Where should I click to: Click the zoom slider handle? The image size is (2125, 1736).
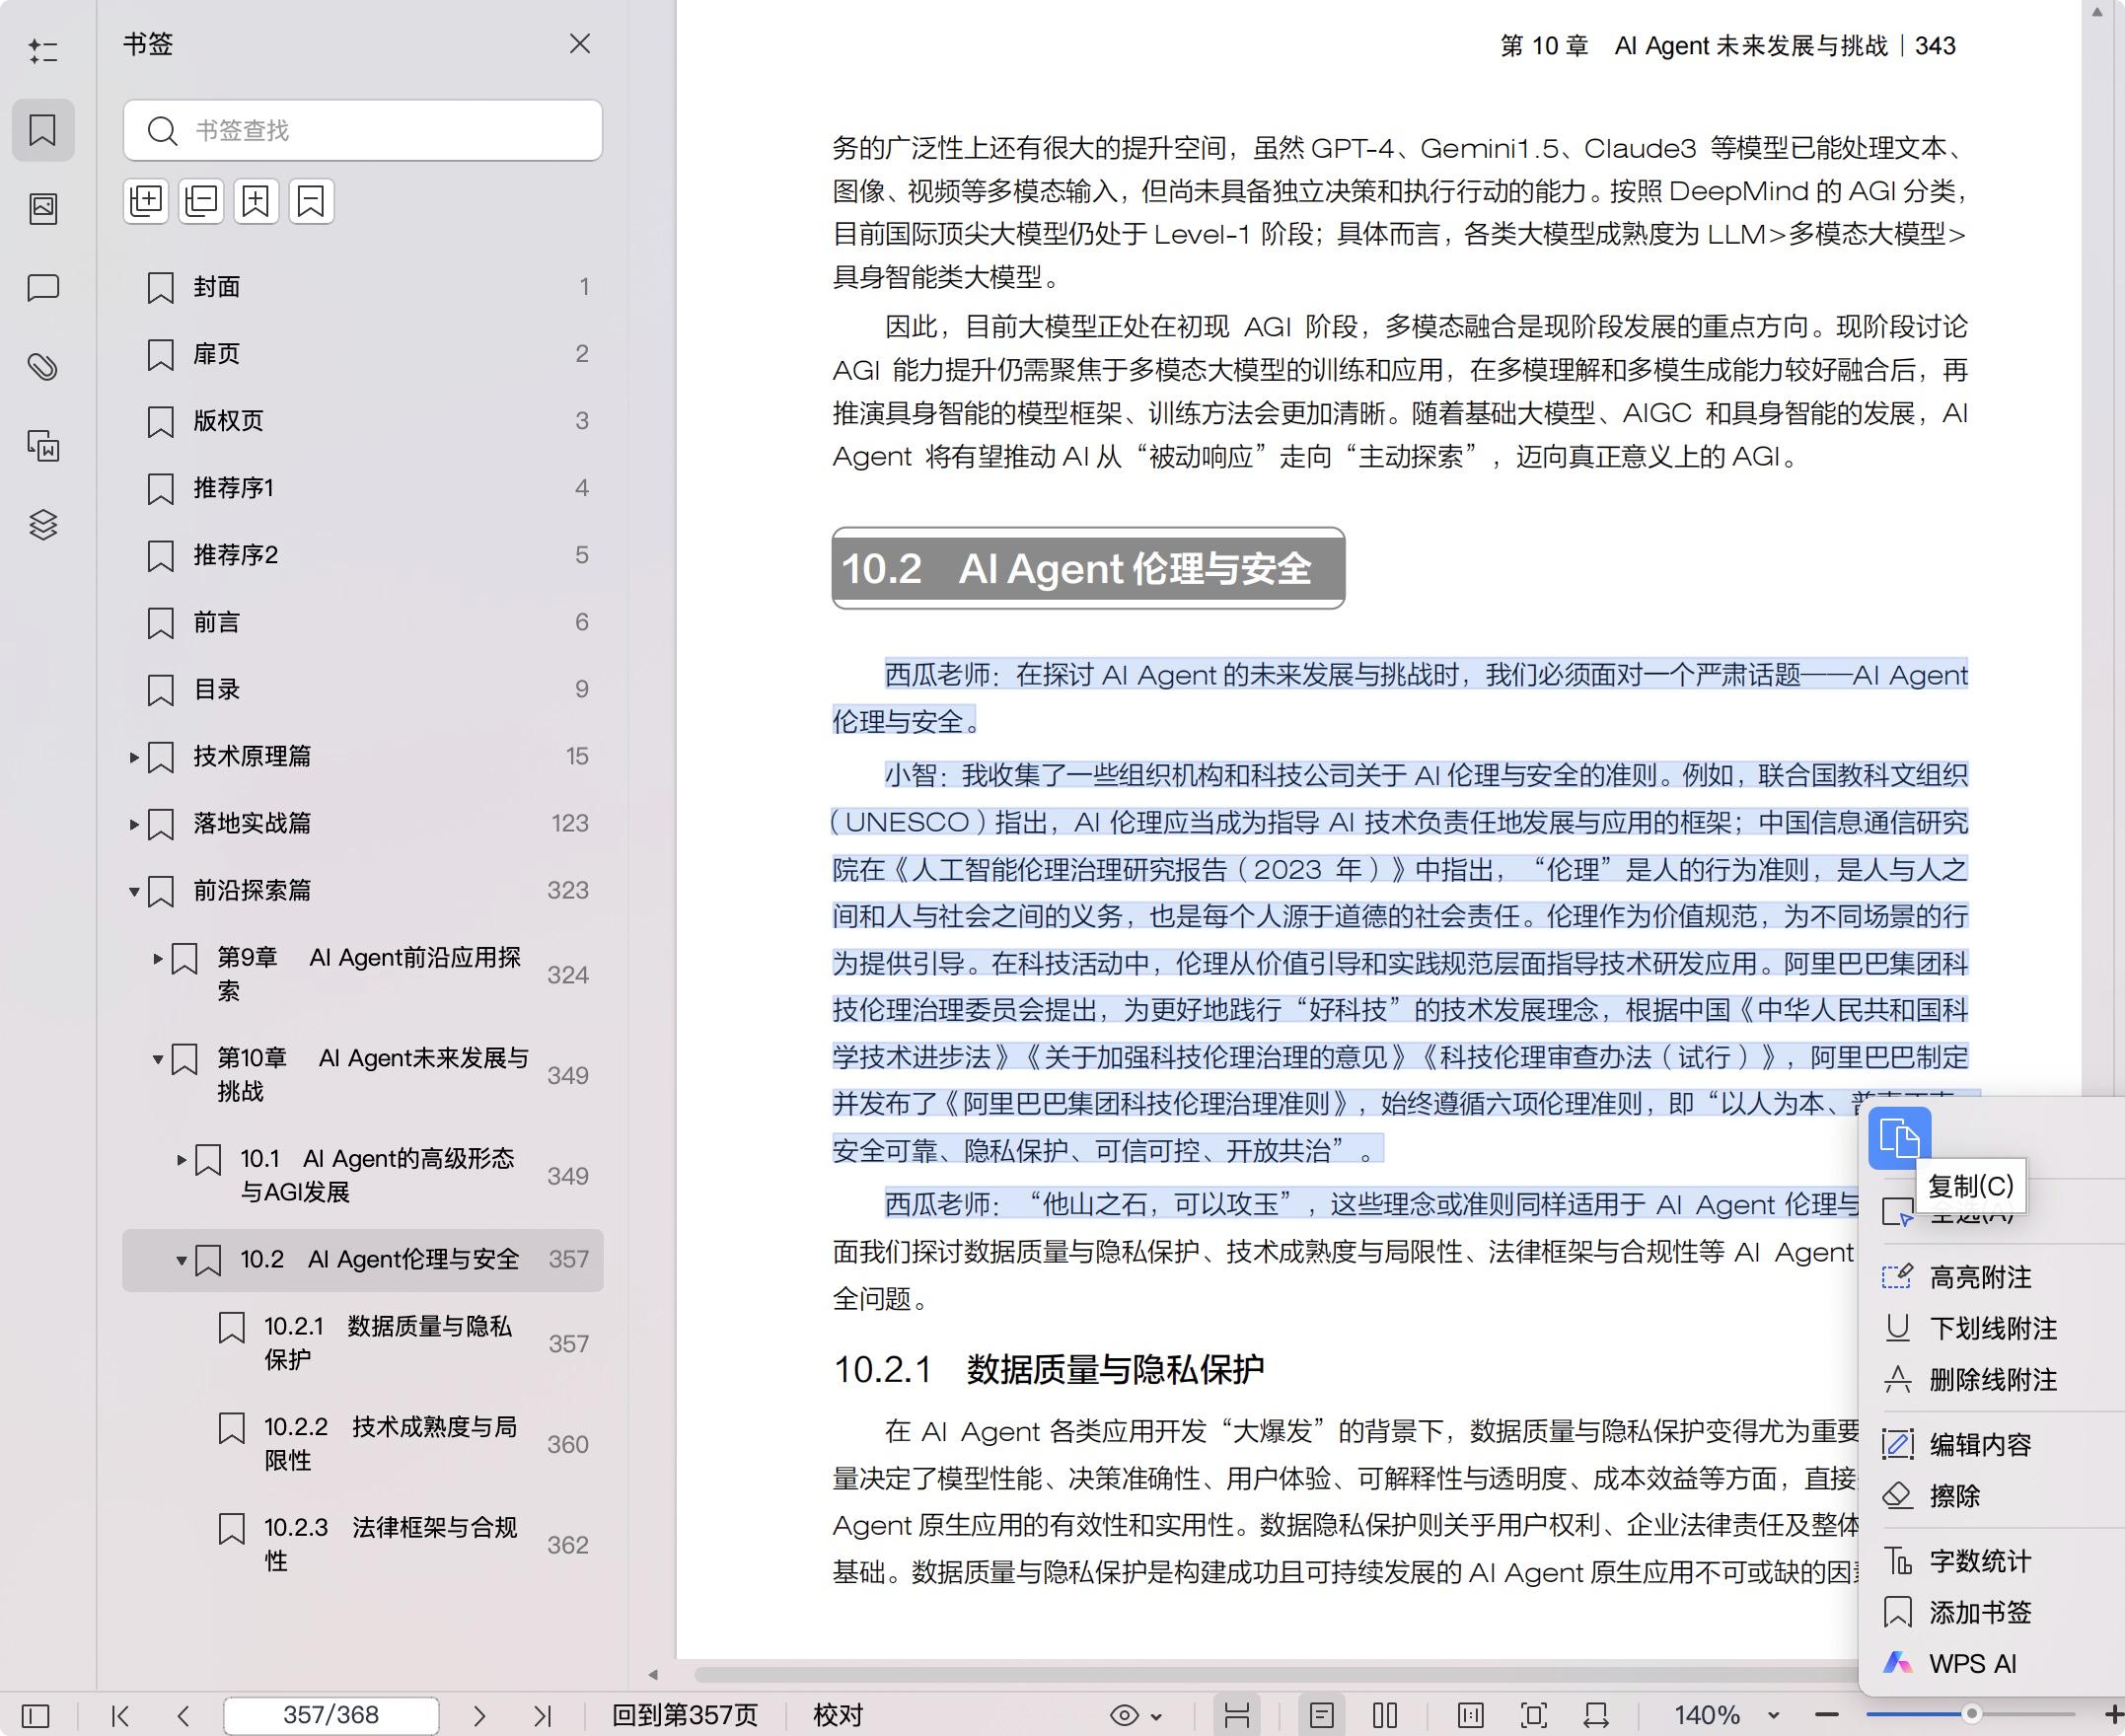pyautogui.click(x=1971, y=1714)
